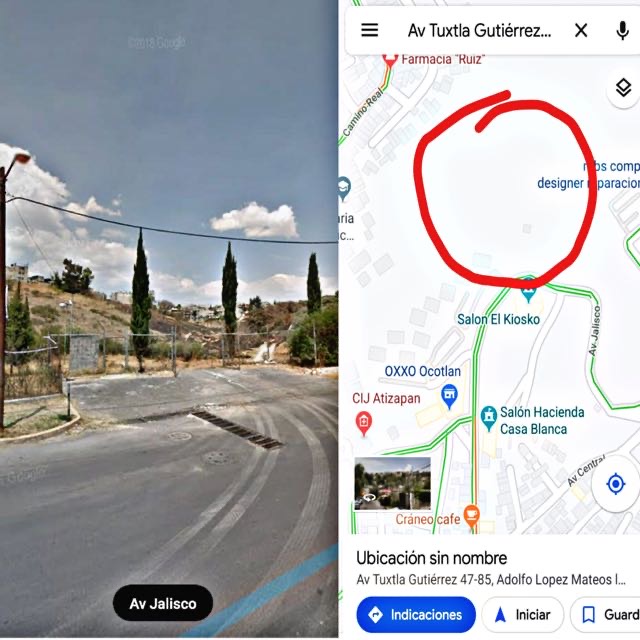Tap the Salón Hacienda Casa Blanca marker
Screen dimensions: 640x640
click(x=488, y=418)
